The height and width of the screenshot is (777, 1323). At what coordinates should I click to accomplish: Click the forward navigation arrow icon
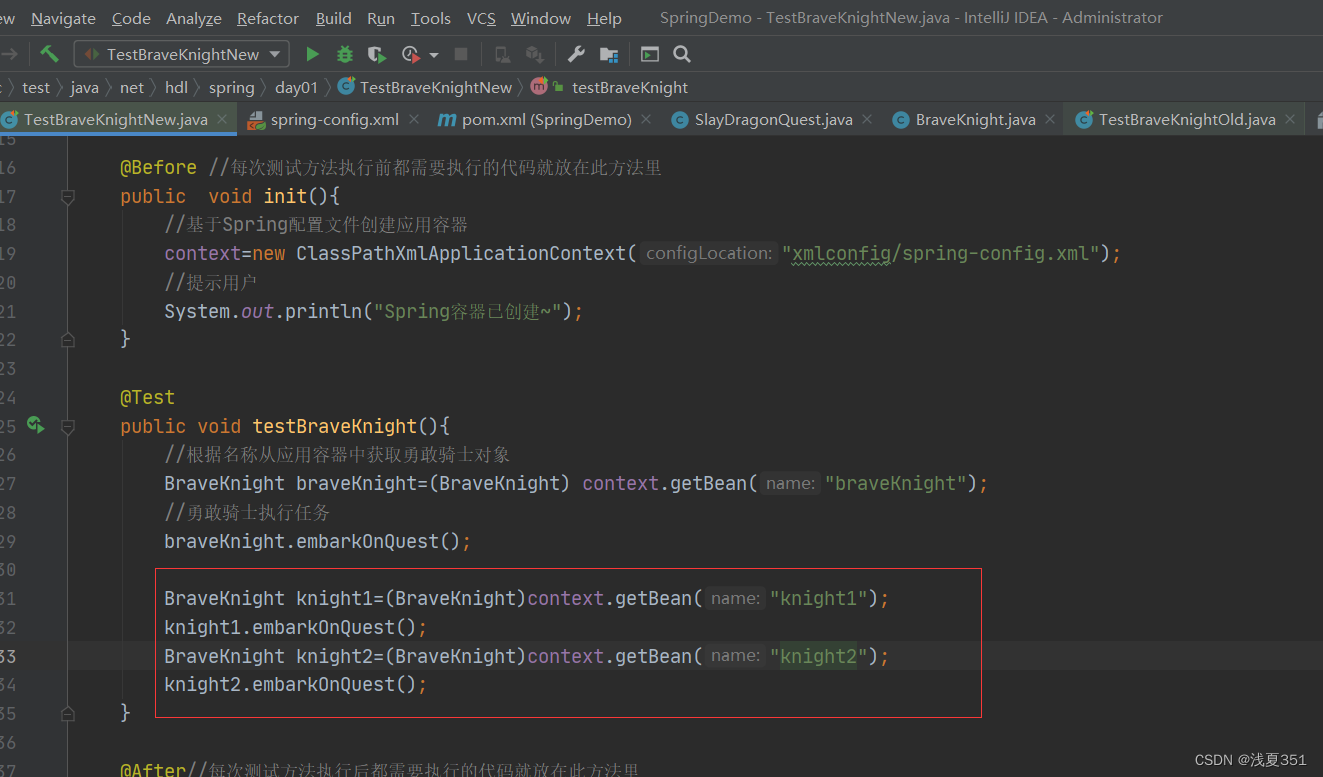(9, 54)
